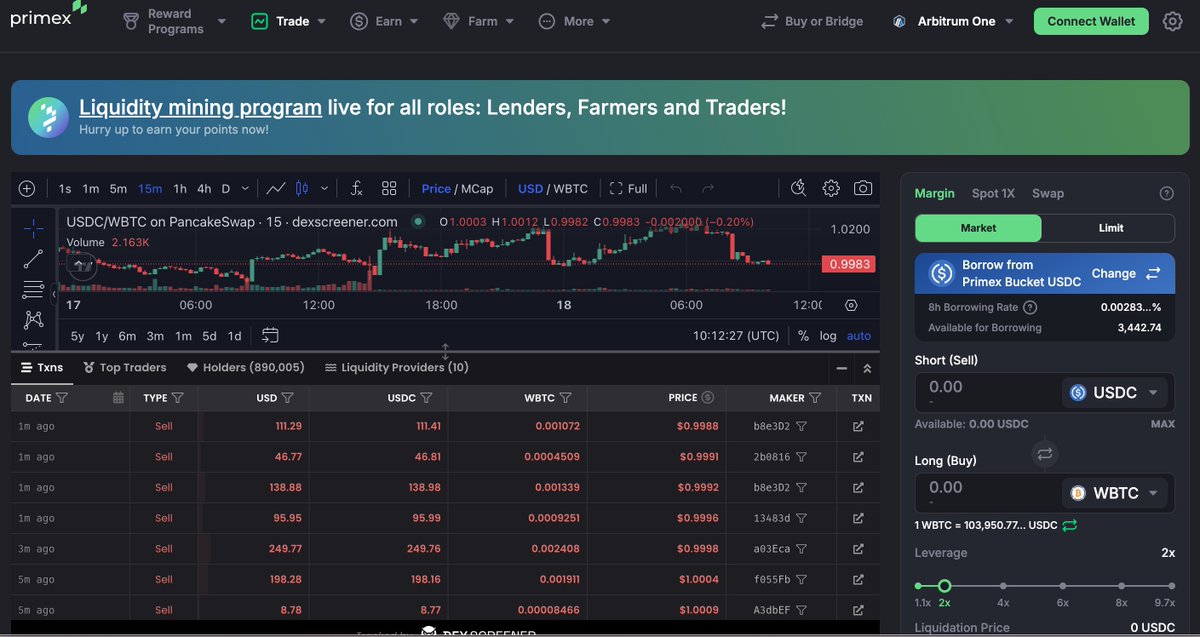Viewport: 1200px width, 637px height.
Task: Open the Earn dropdown menu
Action: coord(385,21)
